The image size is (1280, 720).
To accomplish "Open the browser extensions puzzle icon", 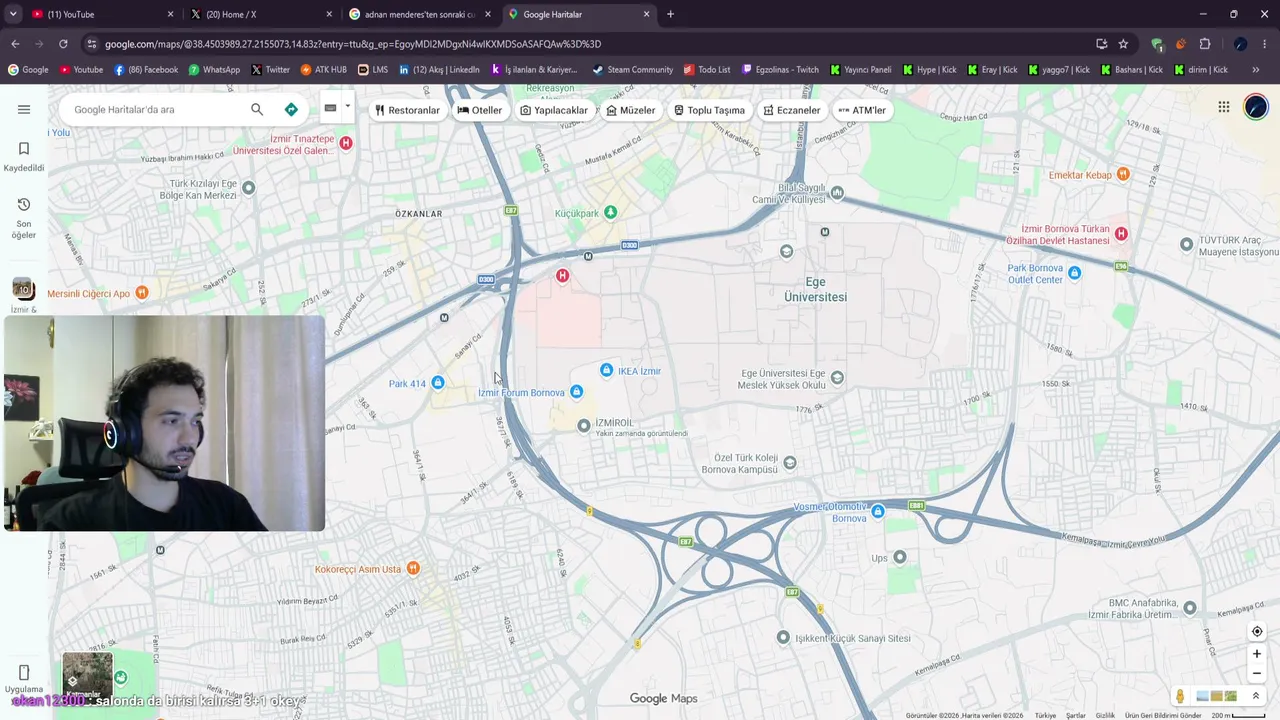I will click(x=1205, y=44).
